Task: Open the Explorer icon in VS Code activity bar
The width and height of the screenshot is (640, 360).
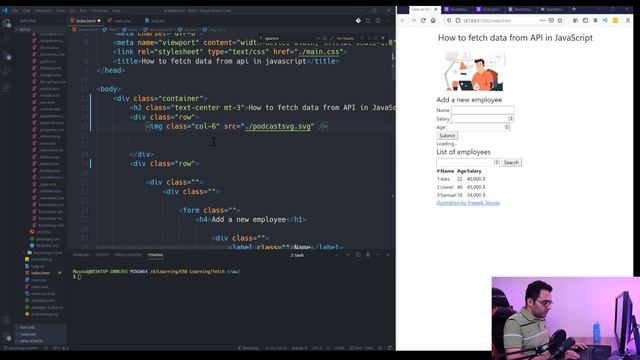Action: tap(7, 24)
